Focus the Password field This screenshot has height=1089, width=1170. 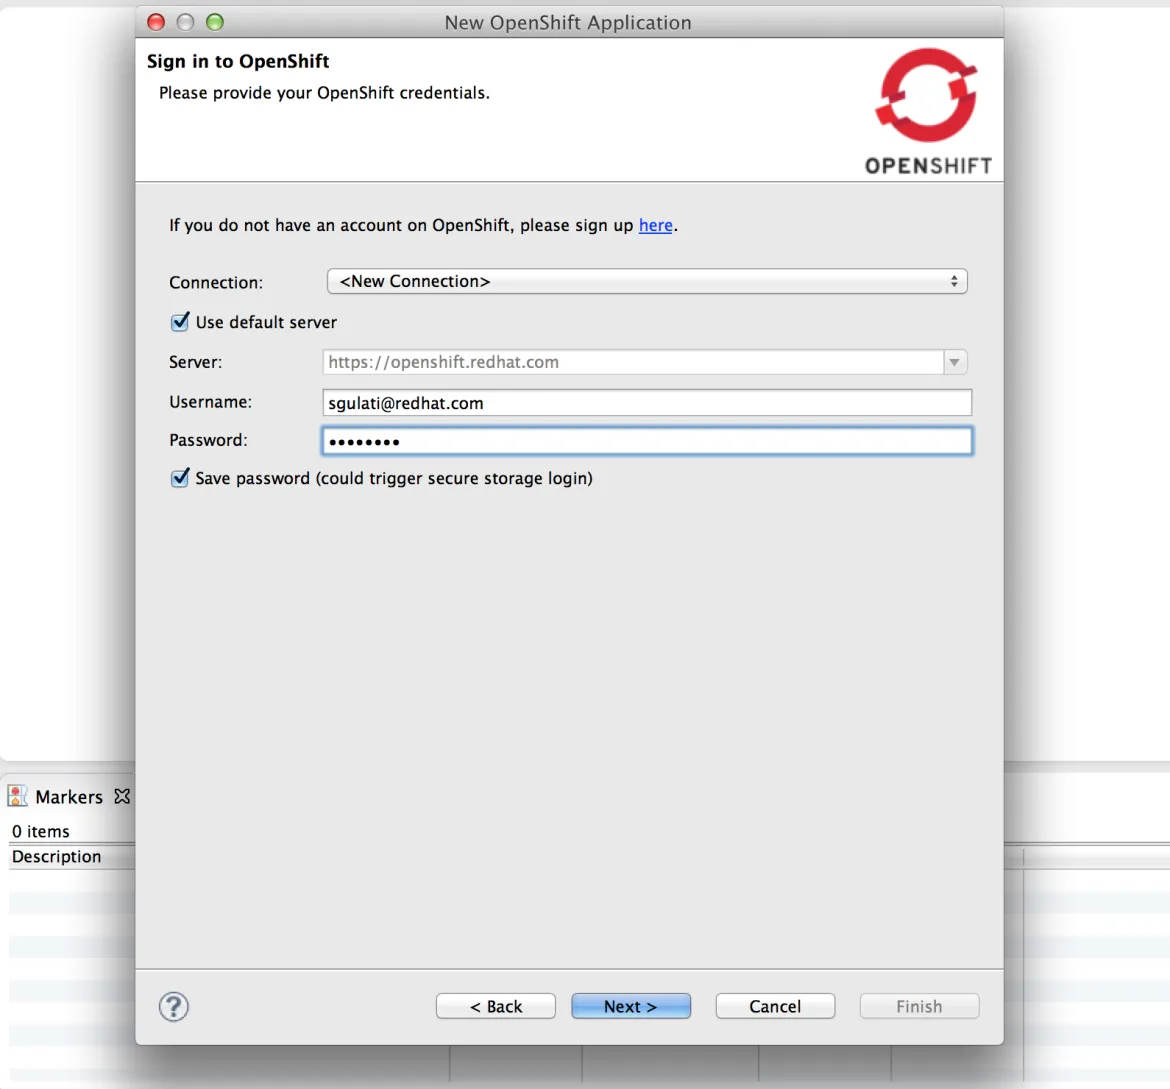point(647,441)
